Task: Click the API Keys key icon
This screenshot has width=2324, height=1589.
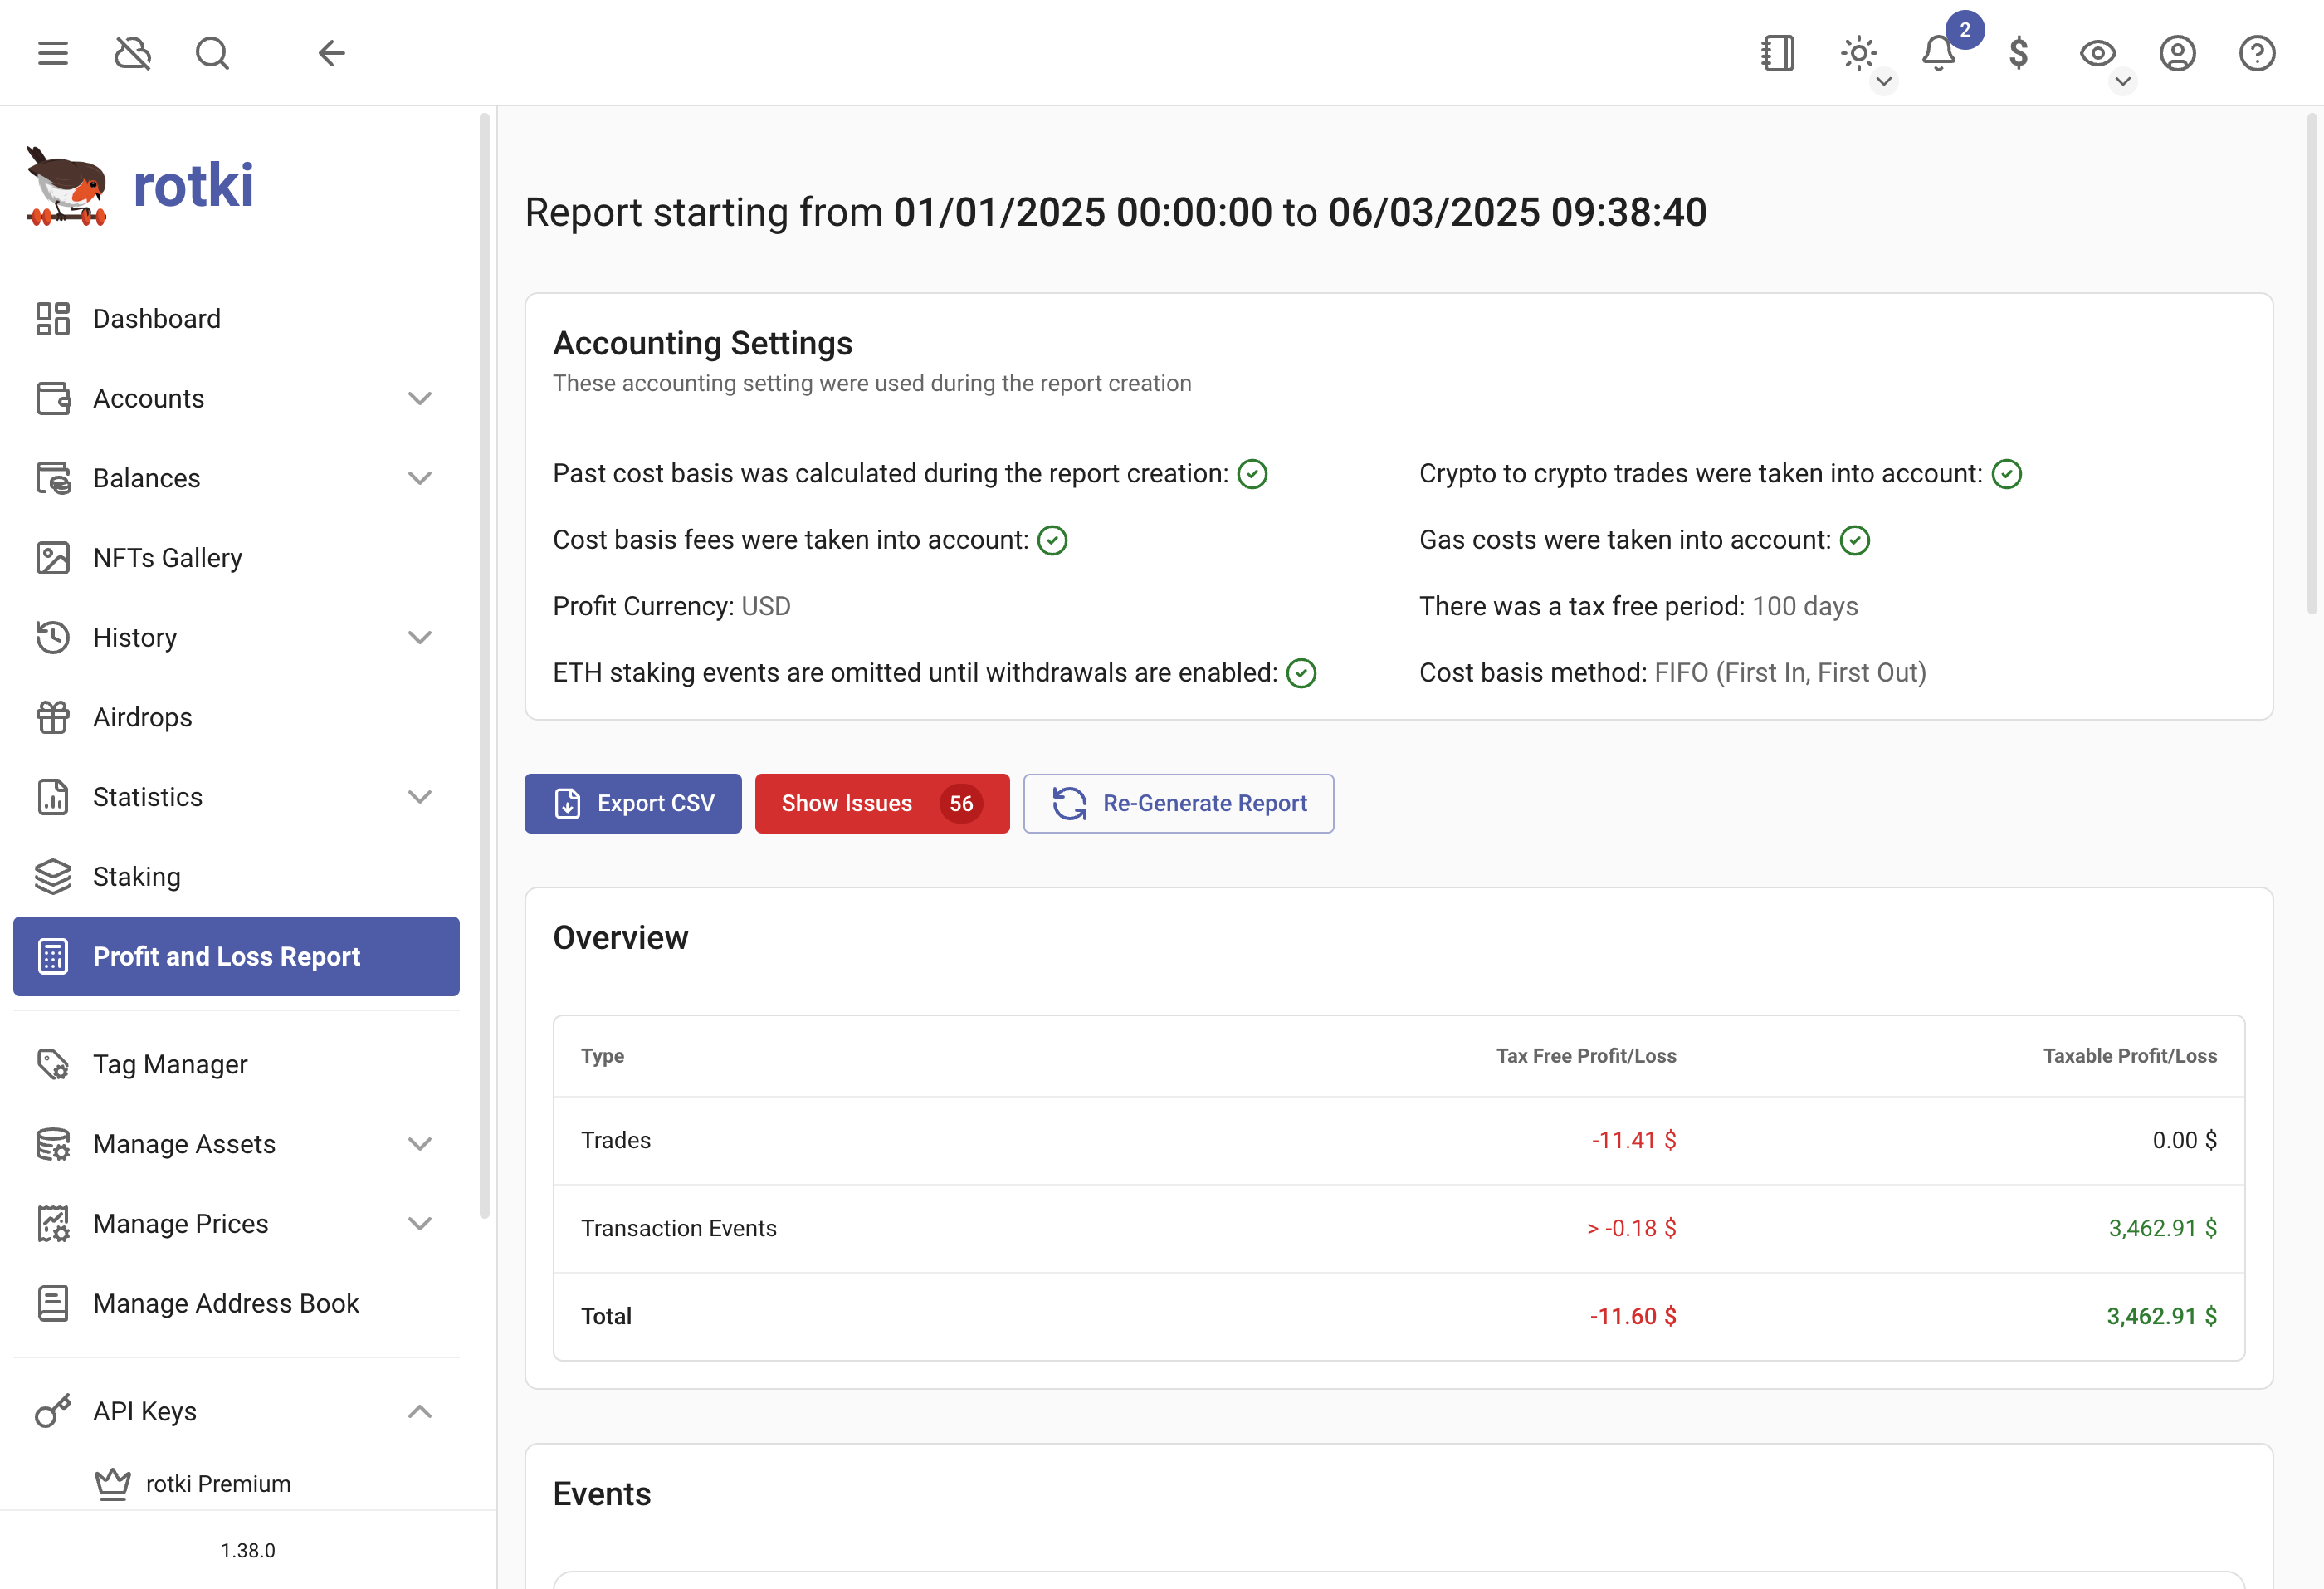Action: tap(53, 1411)
